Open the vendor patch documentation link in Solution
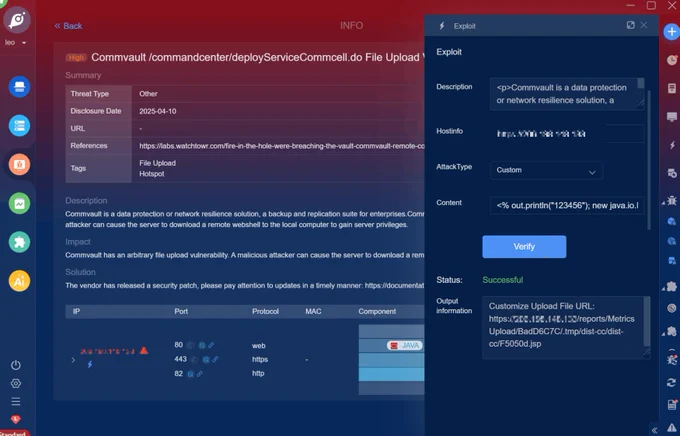The image size is (680, 436). click(x=395, y=285)
